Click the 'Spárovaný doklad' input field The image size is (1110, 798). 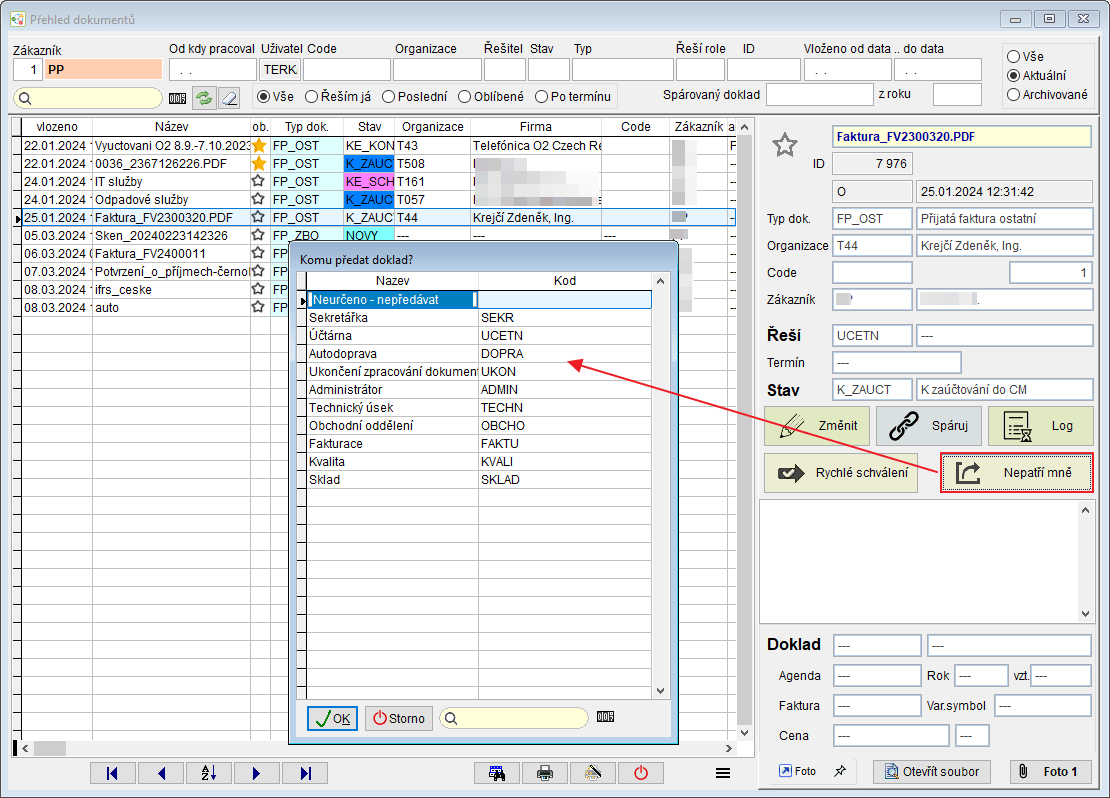pyautogui.click(x=820, y=94)
